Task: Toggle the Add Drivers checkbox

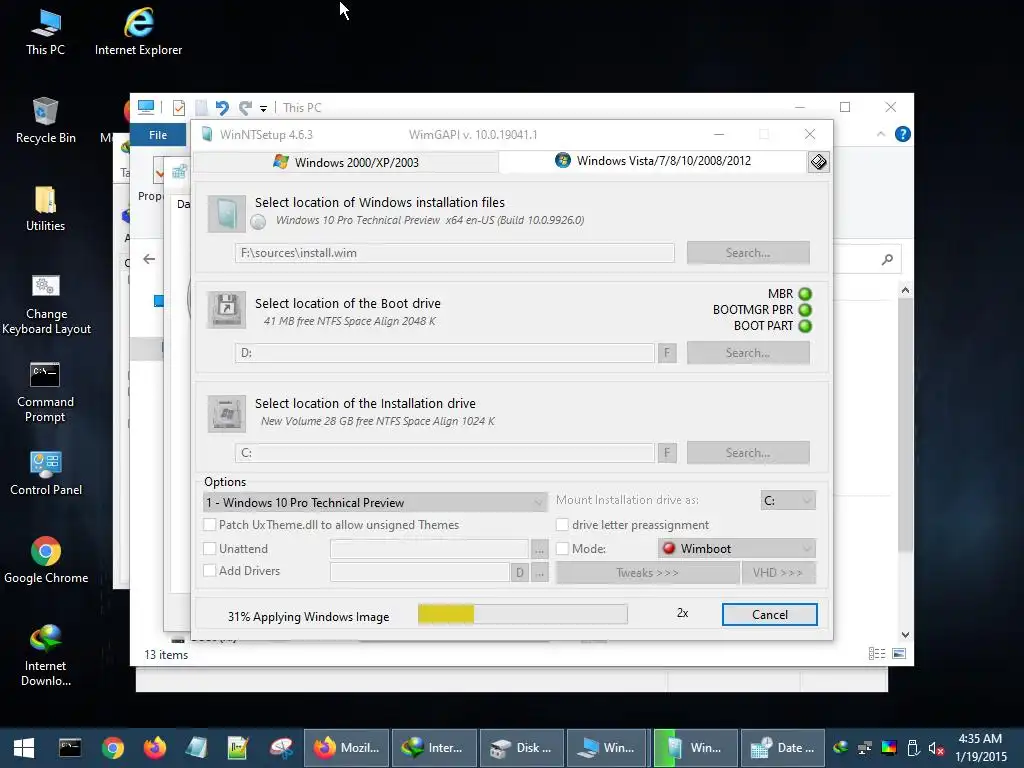Action: (210, 570)
